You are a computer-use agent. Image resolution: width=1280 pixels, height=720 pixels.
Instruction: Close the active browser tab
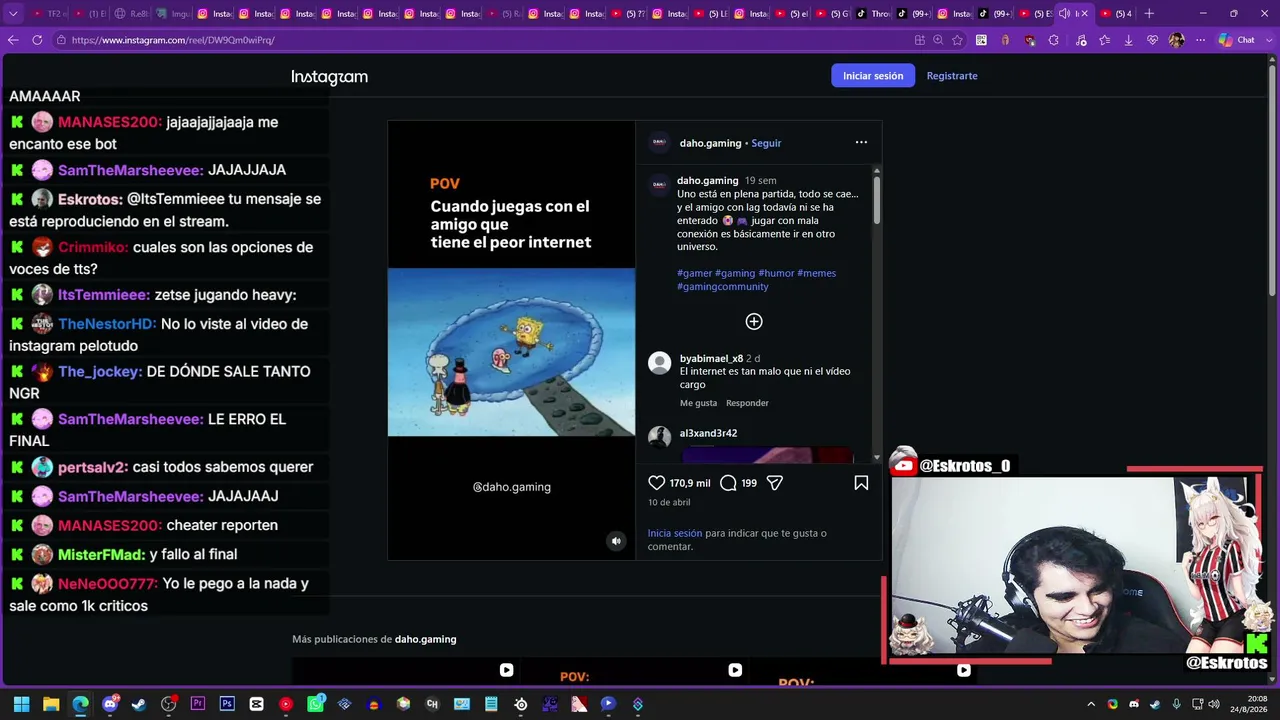point(1084,13)
